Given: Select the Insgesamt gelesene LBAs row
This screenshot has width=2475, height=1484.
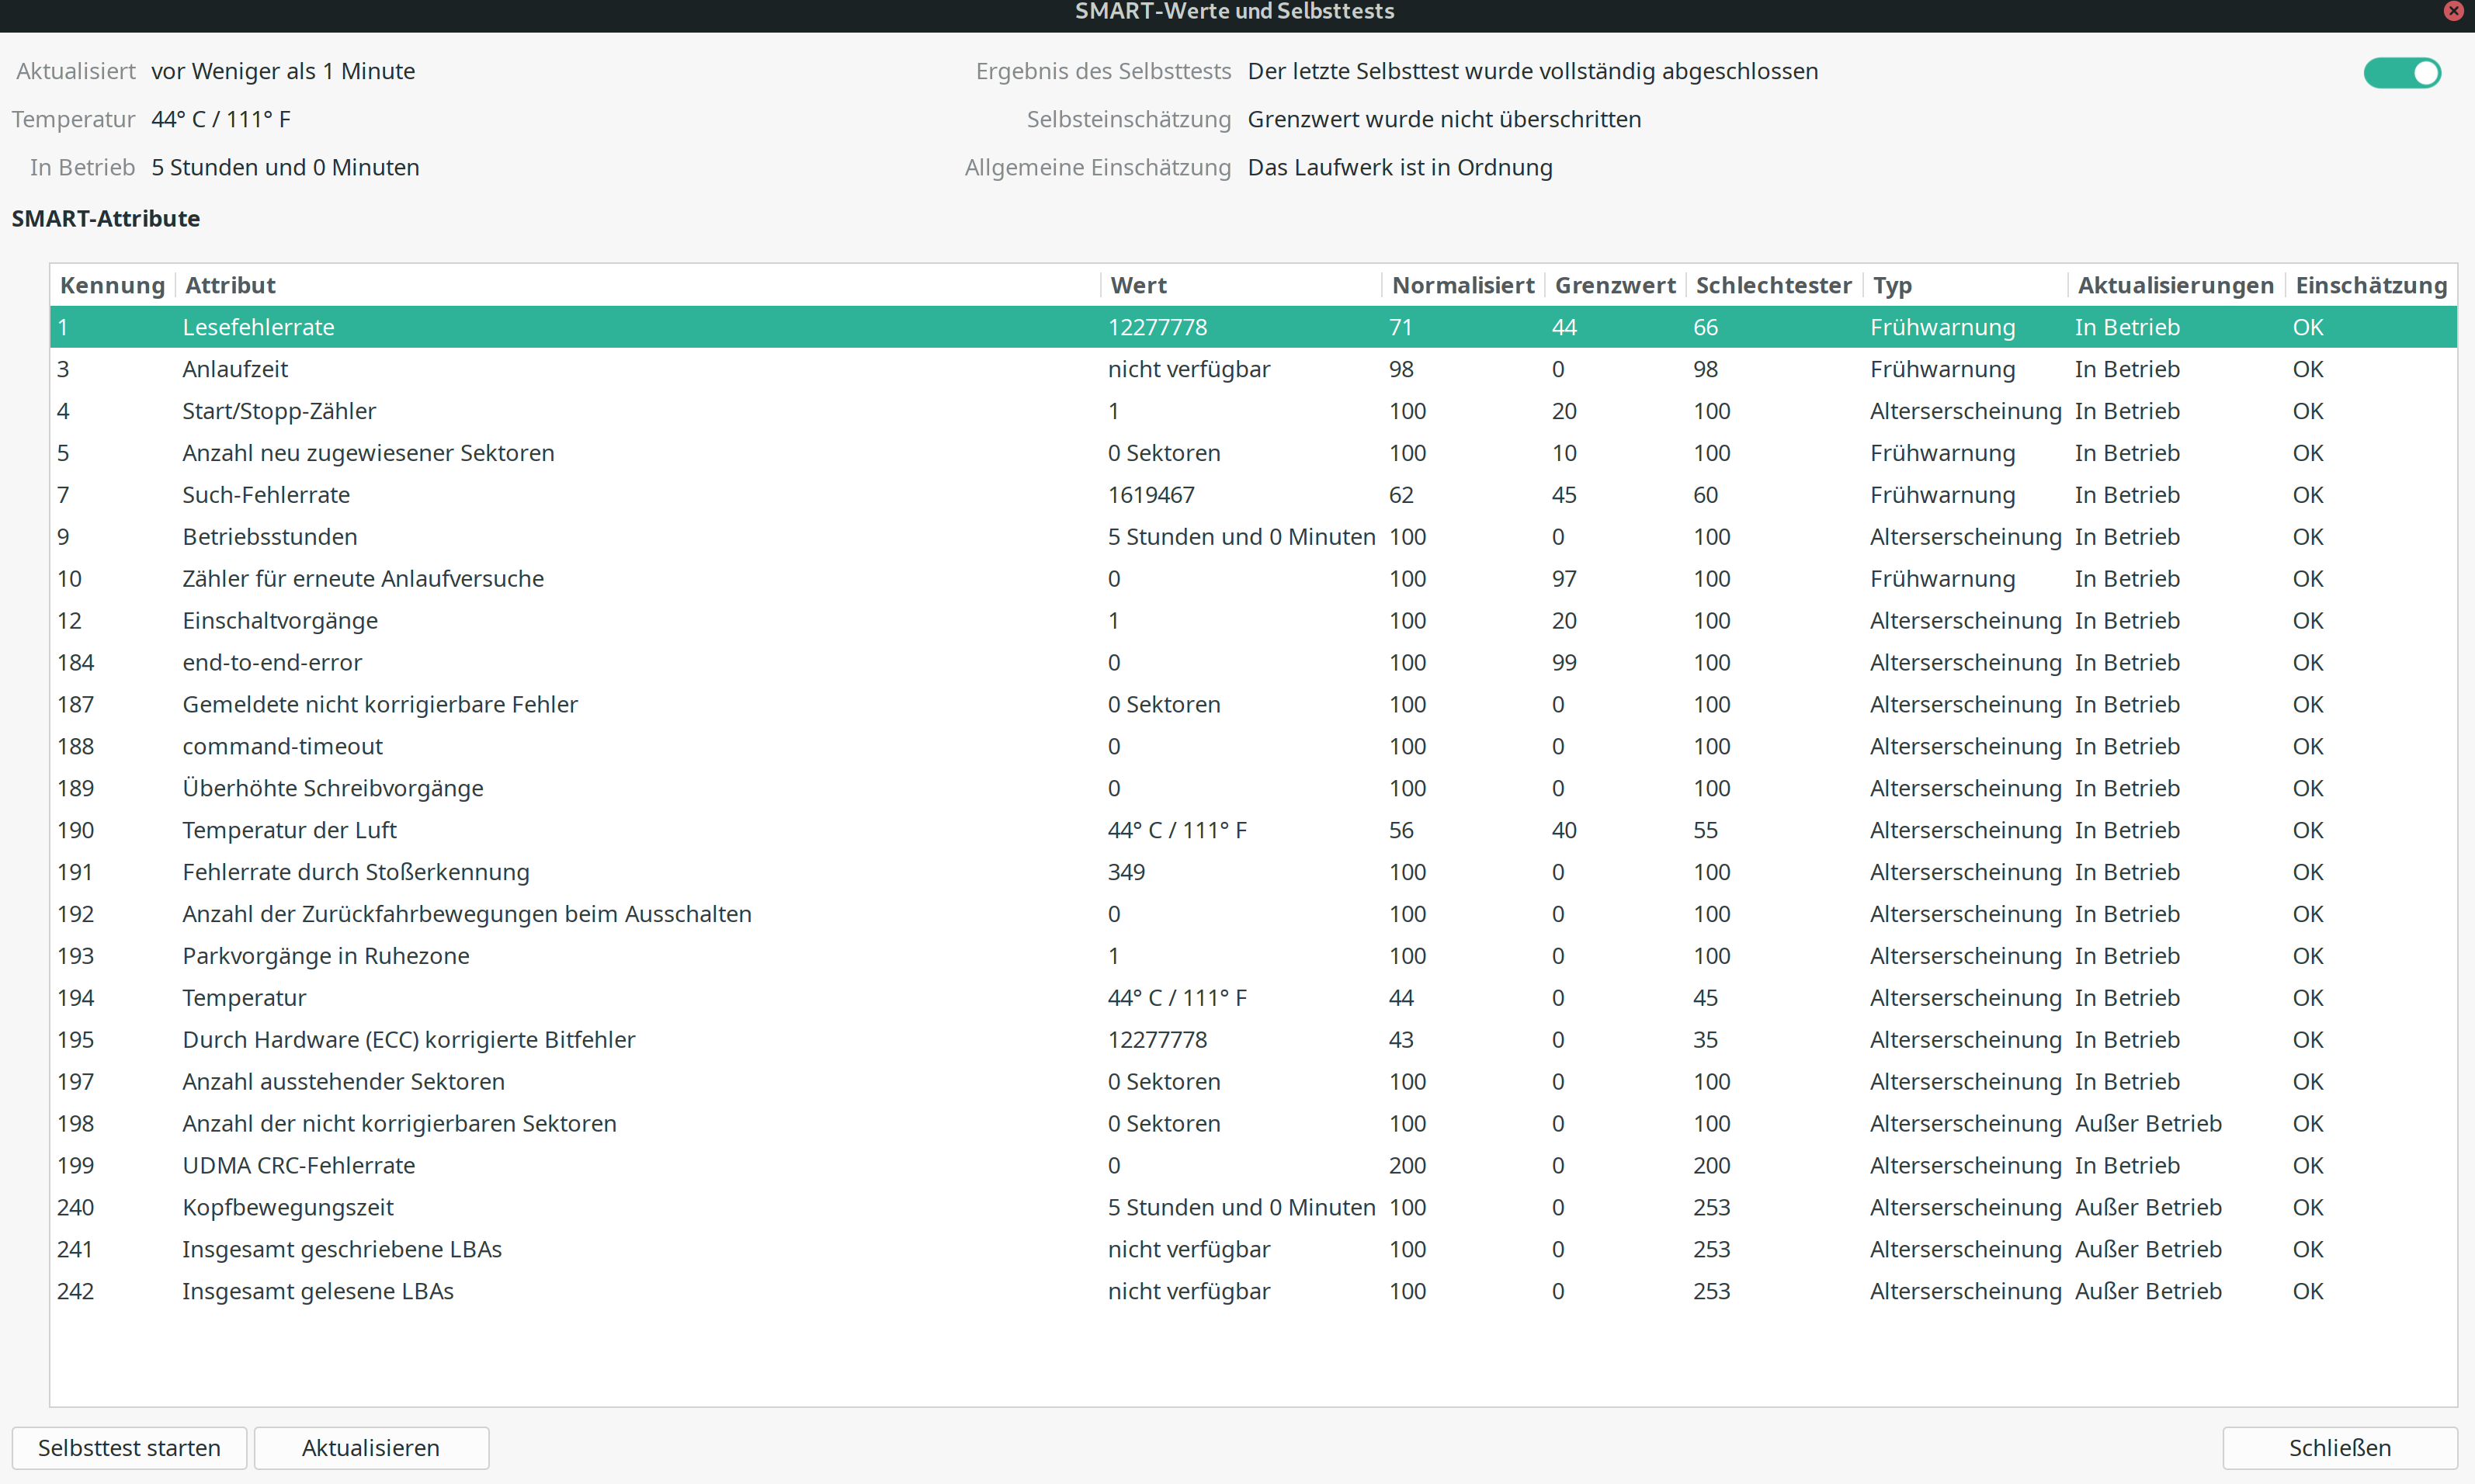Looking at the screenshot, I should click(317, 1291).
